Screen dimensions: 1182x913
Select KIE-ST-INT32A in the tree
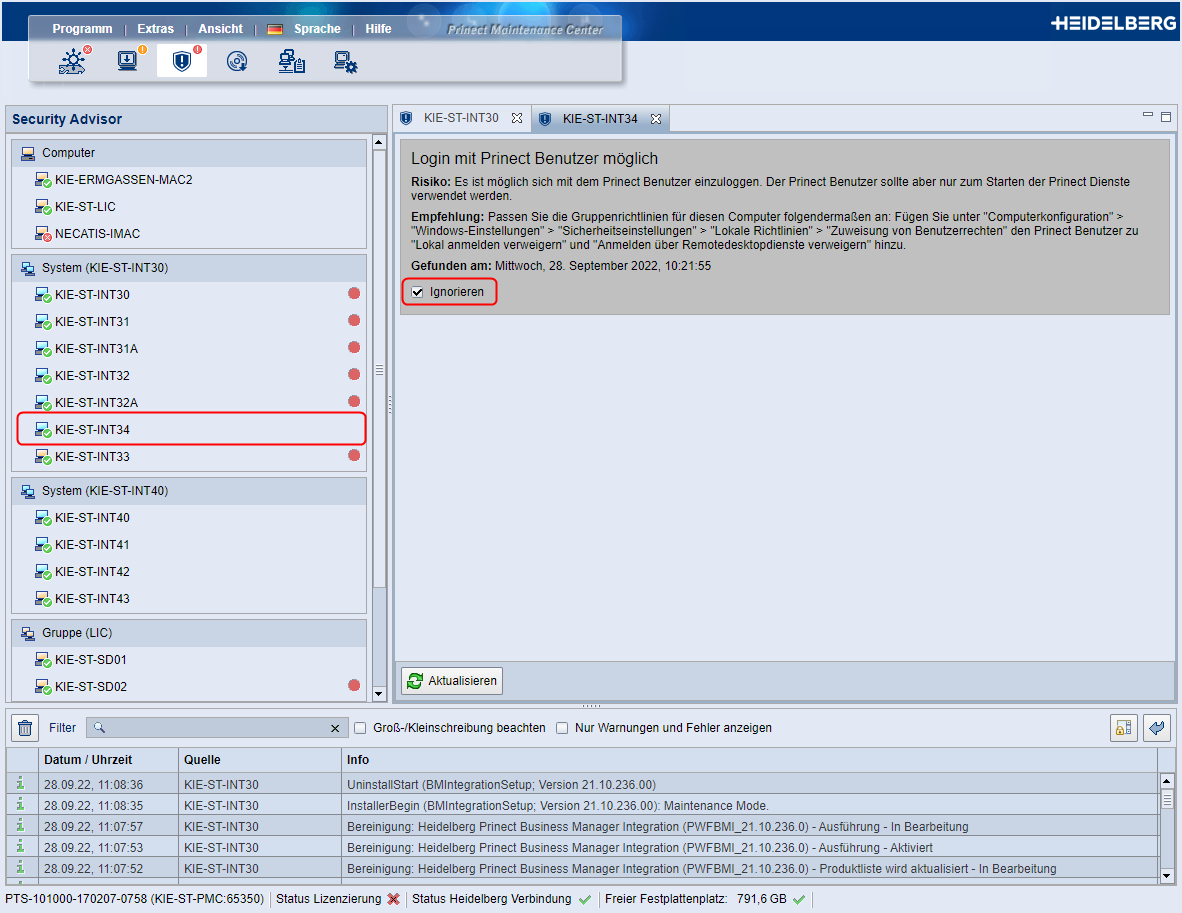96,403
